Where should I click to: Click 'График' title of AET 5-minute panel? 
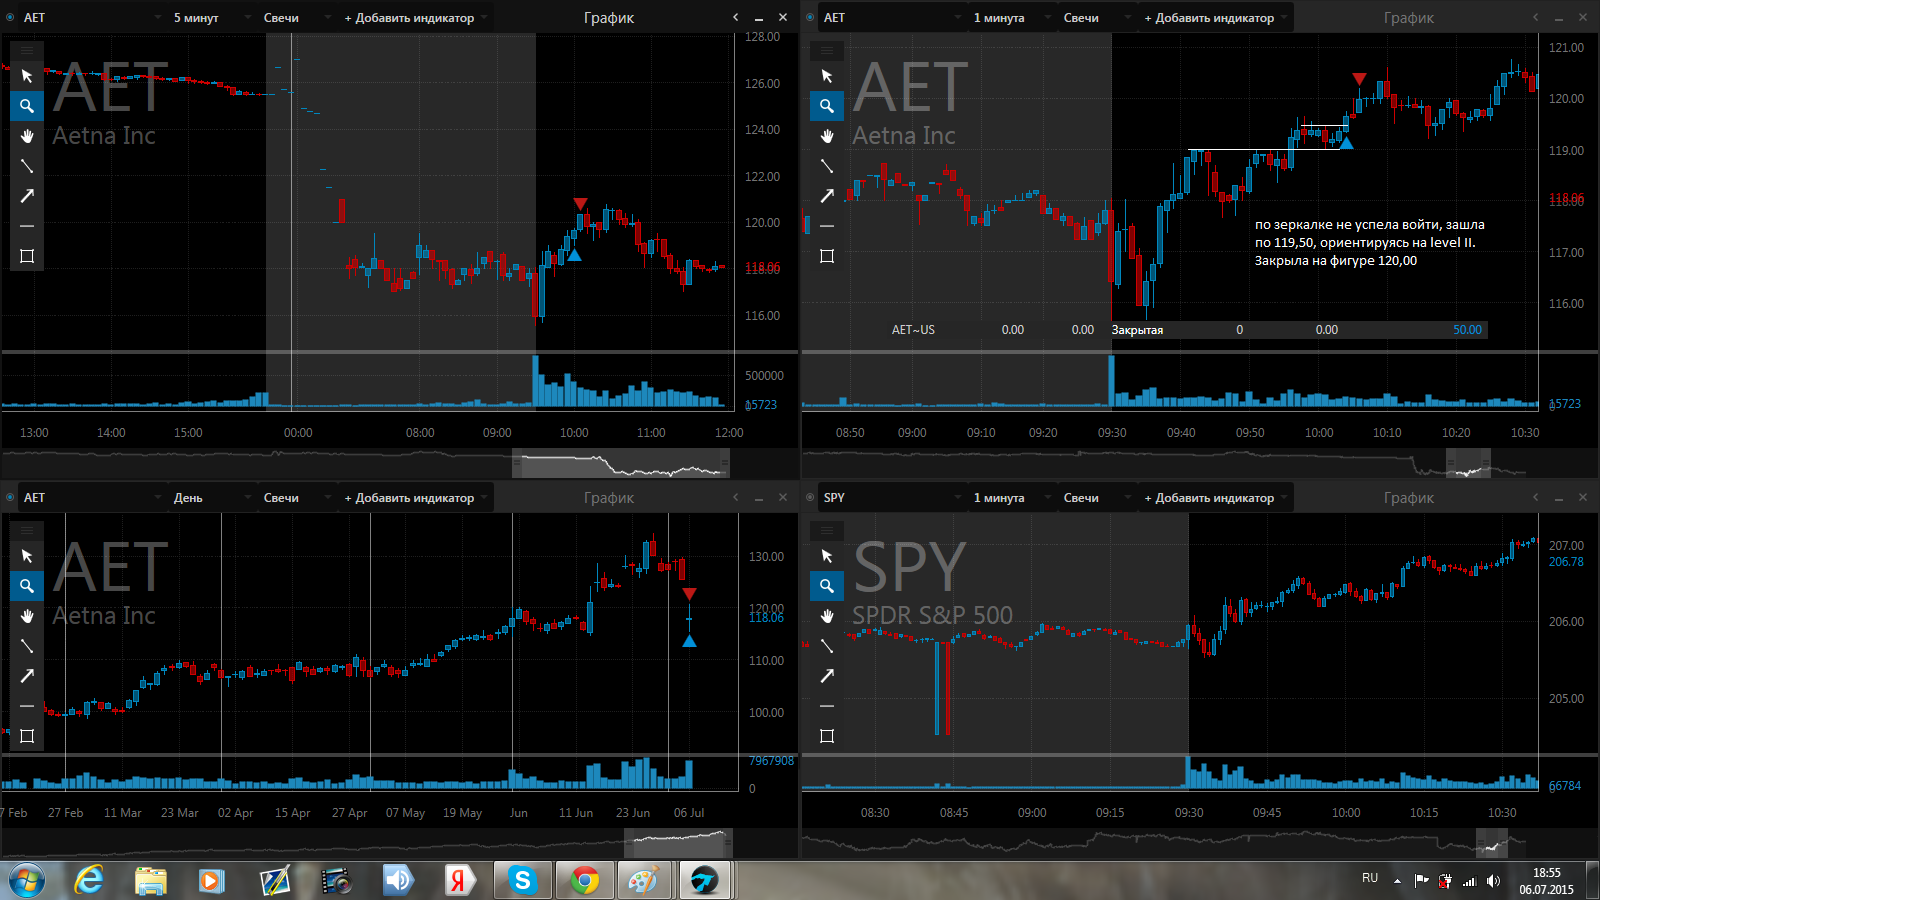click(609, 17)
